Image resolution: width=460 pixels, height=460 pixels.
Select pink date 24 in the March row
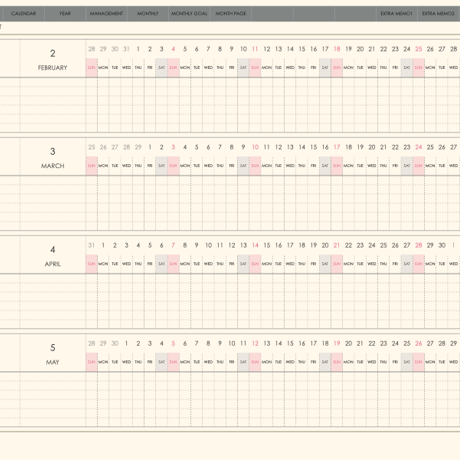[x=419, y=147]
